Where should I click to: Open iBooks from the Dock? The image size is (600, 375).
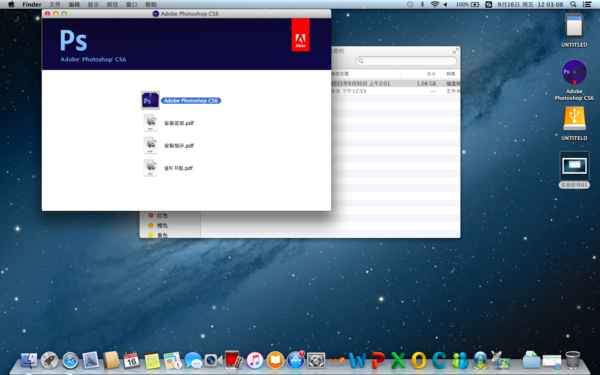click(x=275, y=360)
